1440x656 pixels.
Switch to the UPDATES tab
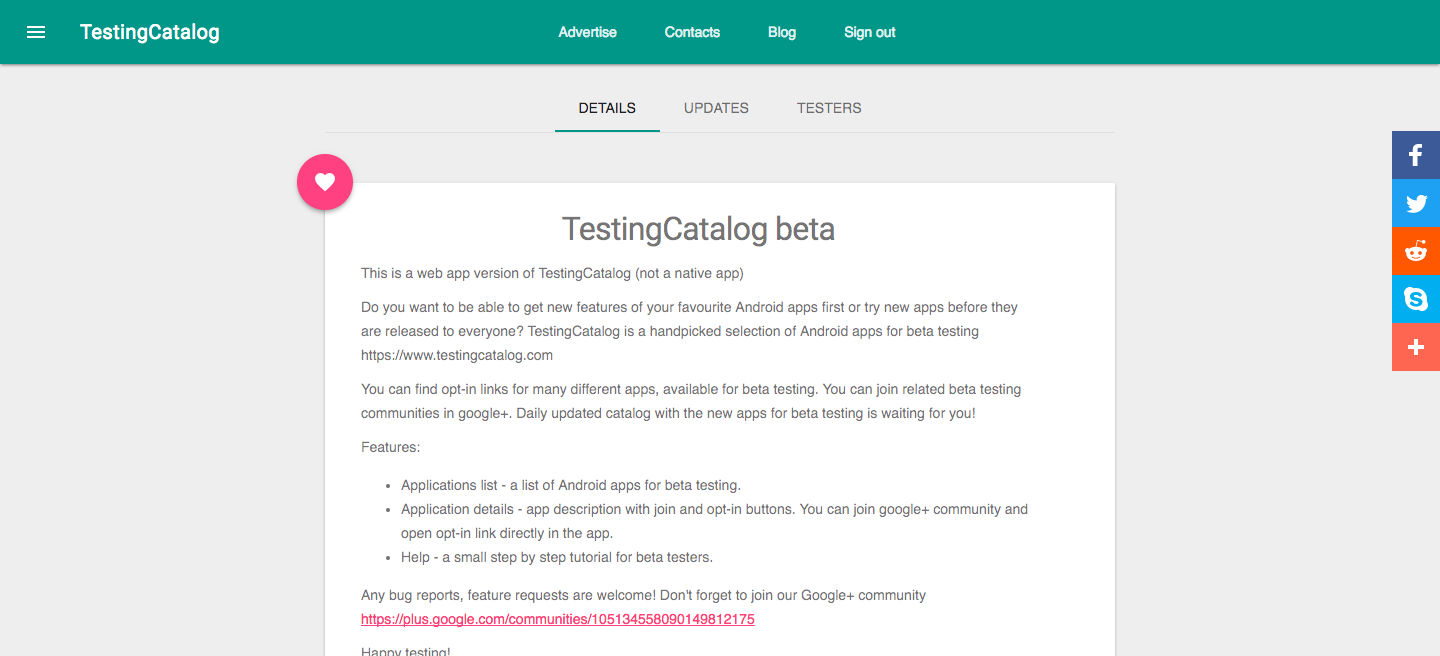pyautogui.click(x=716, y=108)
